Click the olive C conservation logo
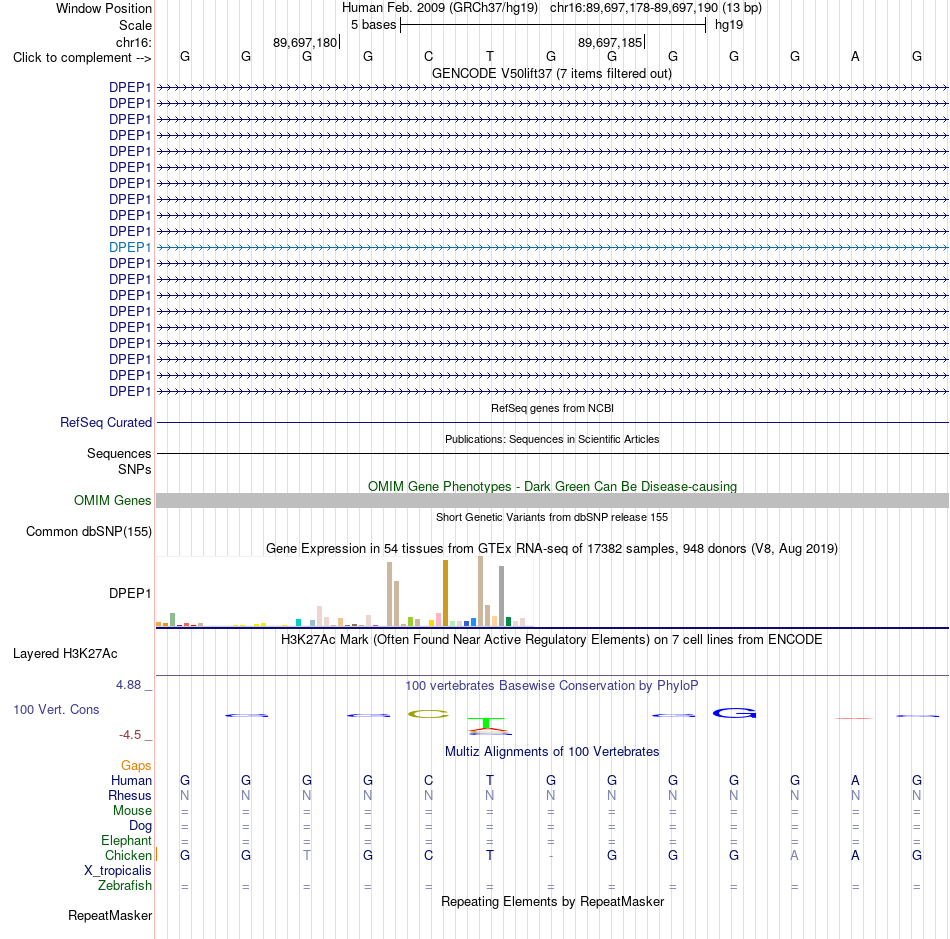 [x=428, y=714]
